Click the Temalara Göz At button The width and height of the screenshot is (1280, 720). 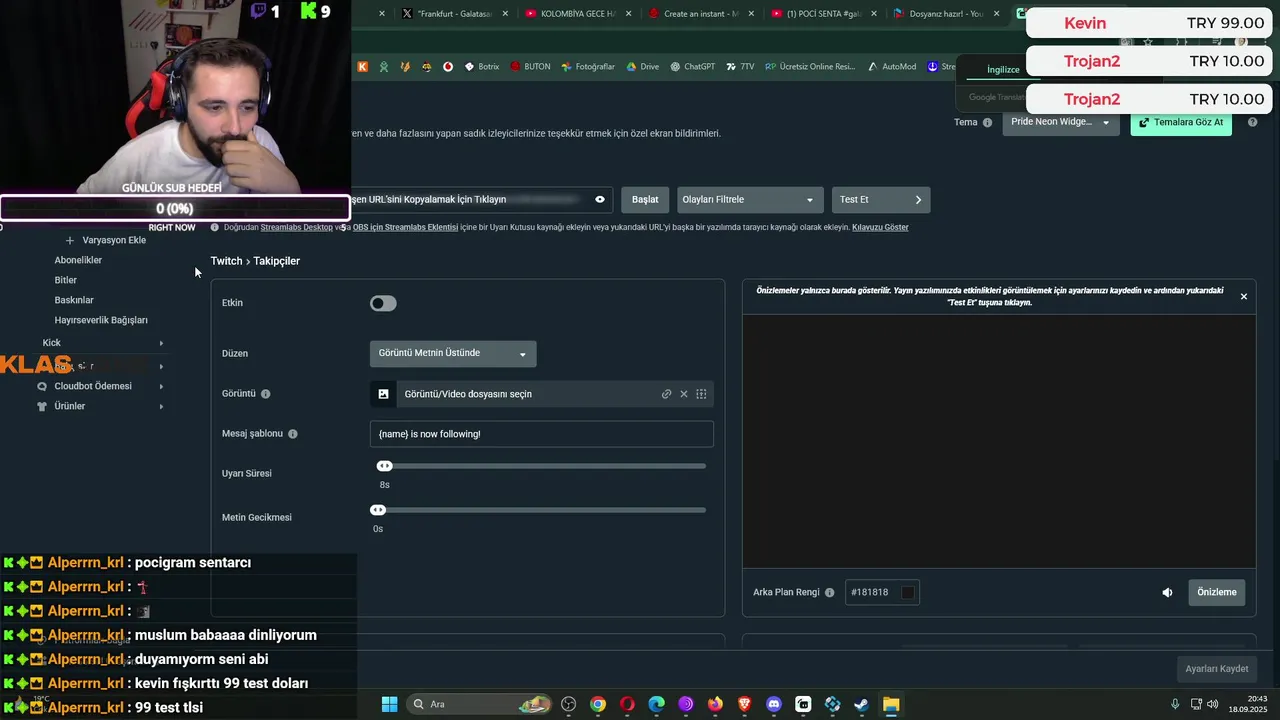click(x=1181, y=122)
